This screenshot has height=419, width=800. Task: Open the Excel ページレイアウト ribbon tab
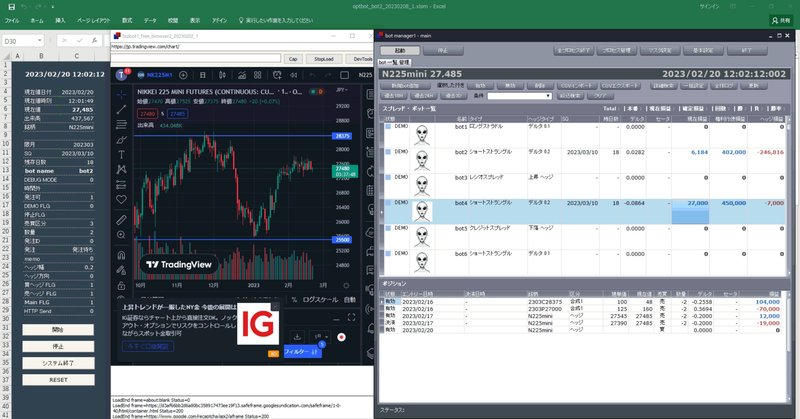click(x=93, y=20)
